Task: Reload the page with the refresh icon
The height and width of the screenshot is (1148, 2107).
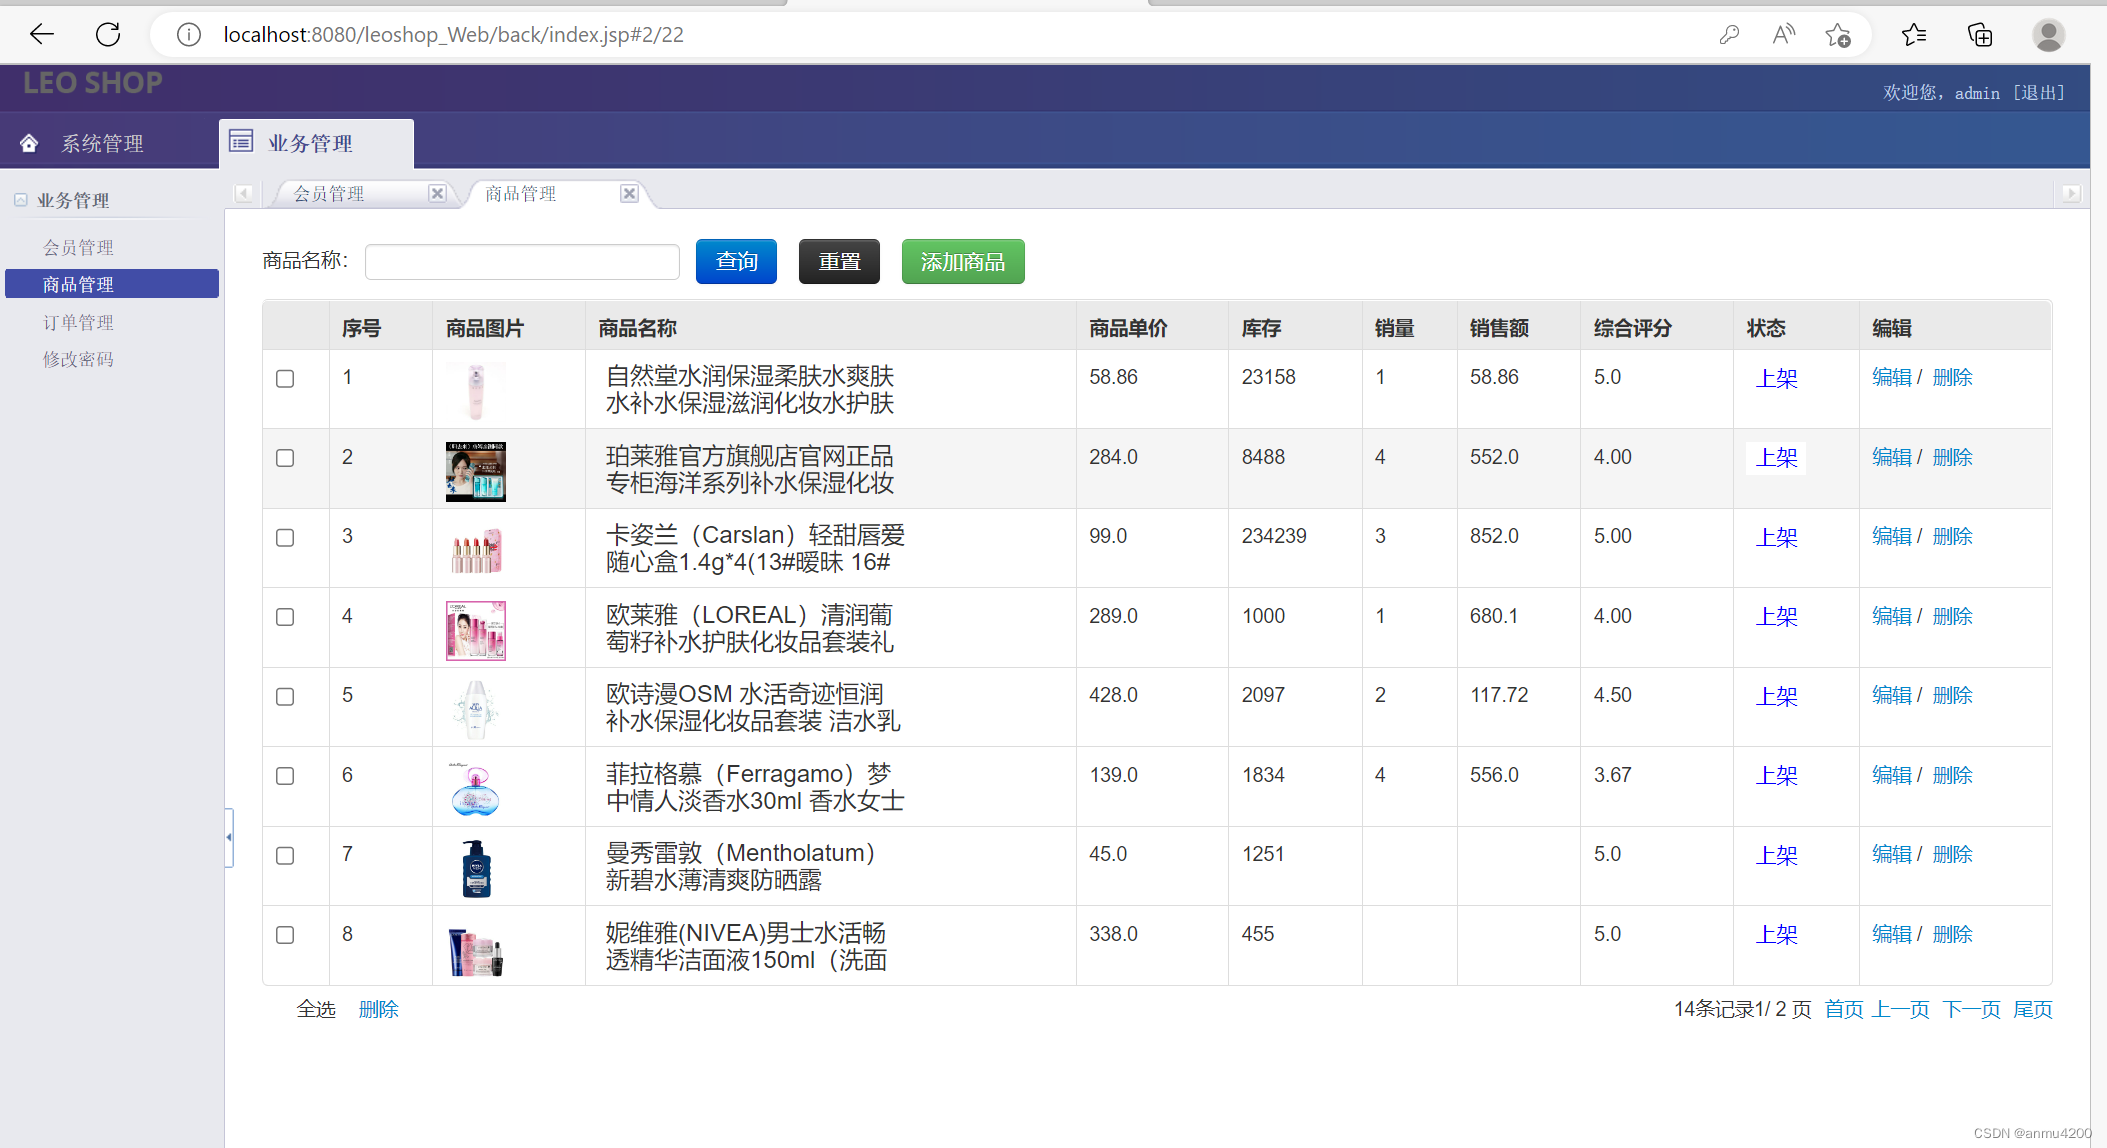Action: (108, 35)
